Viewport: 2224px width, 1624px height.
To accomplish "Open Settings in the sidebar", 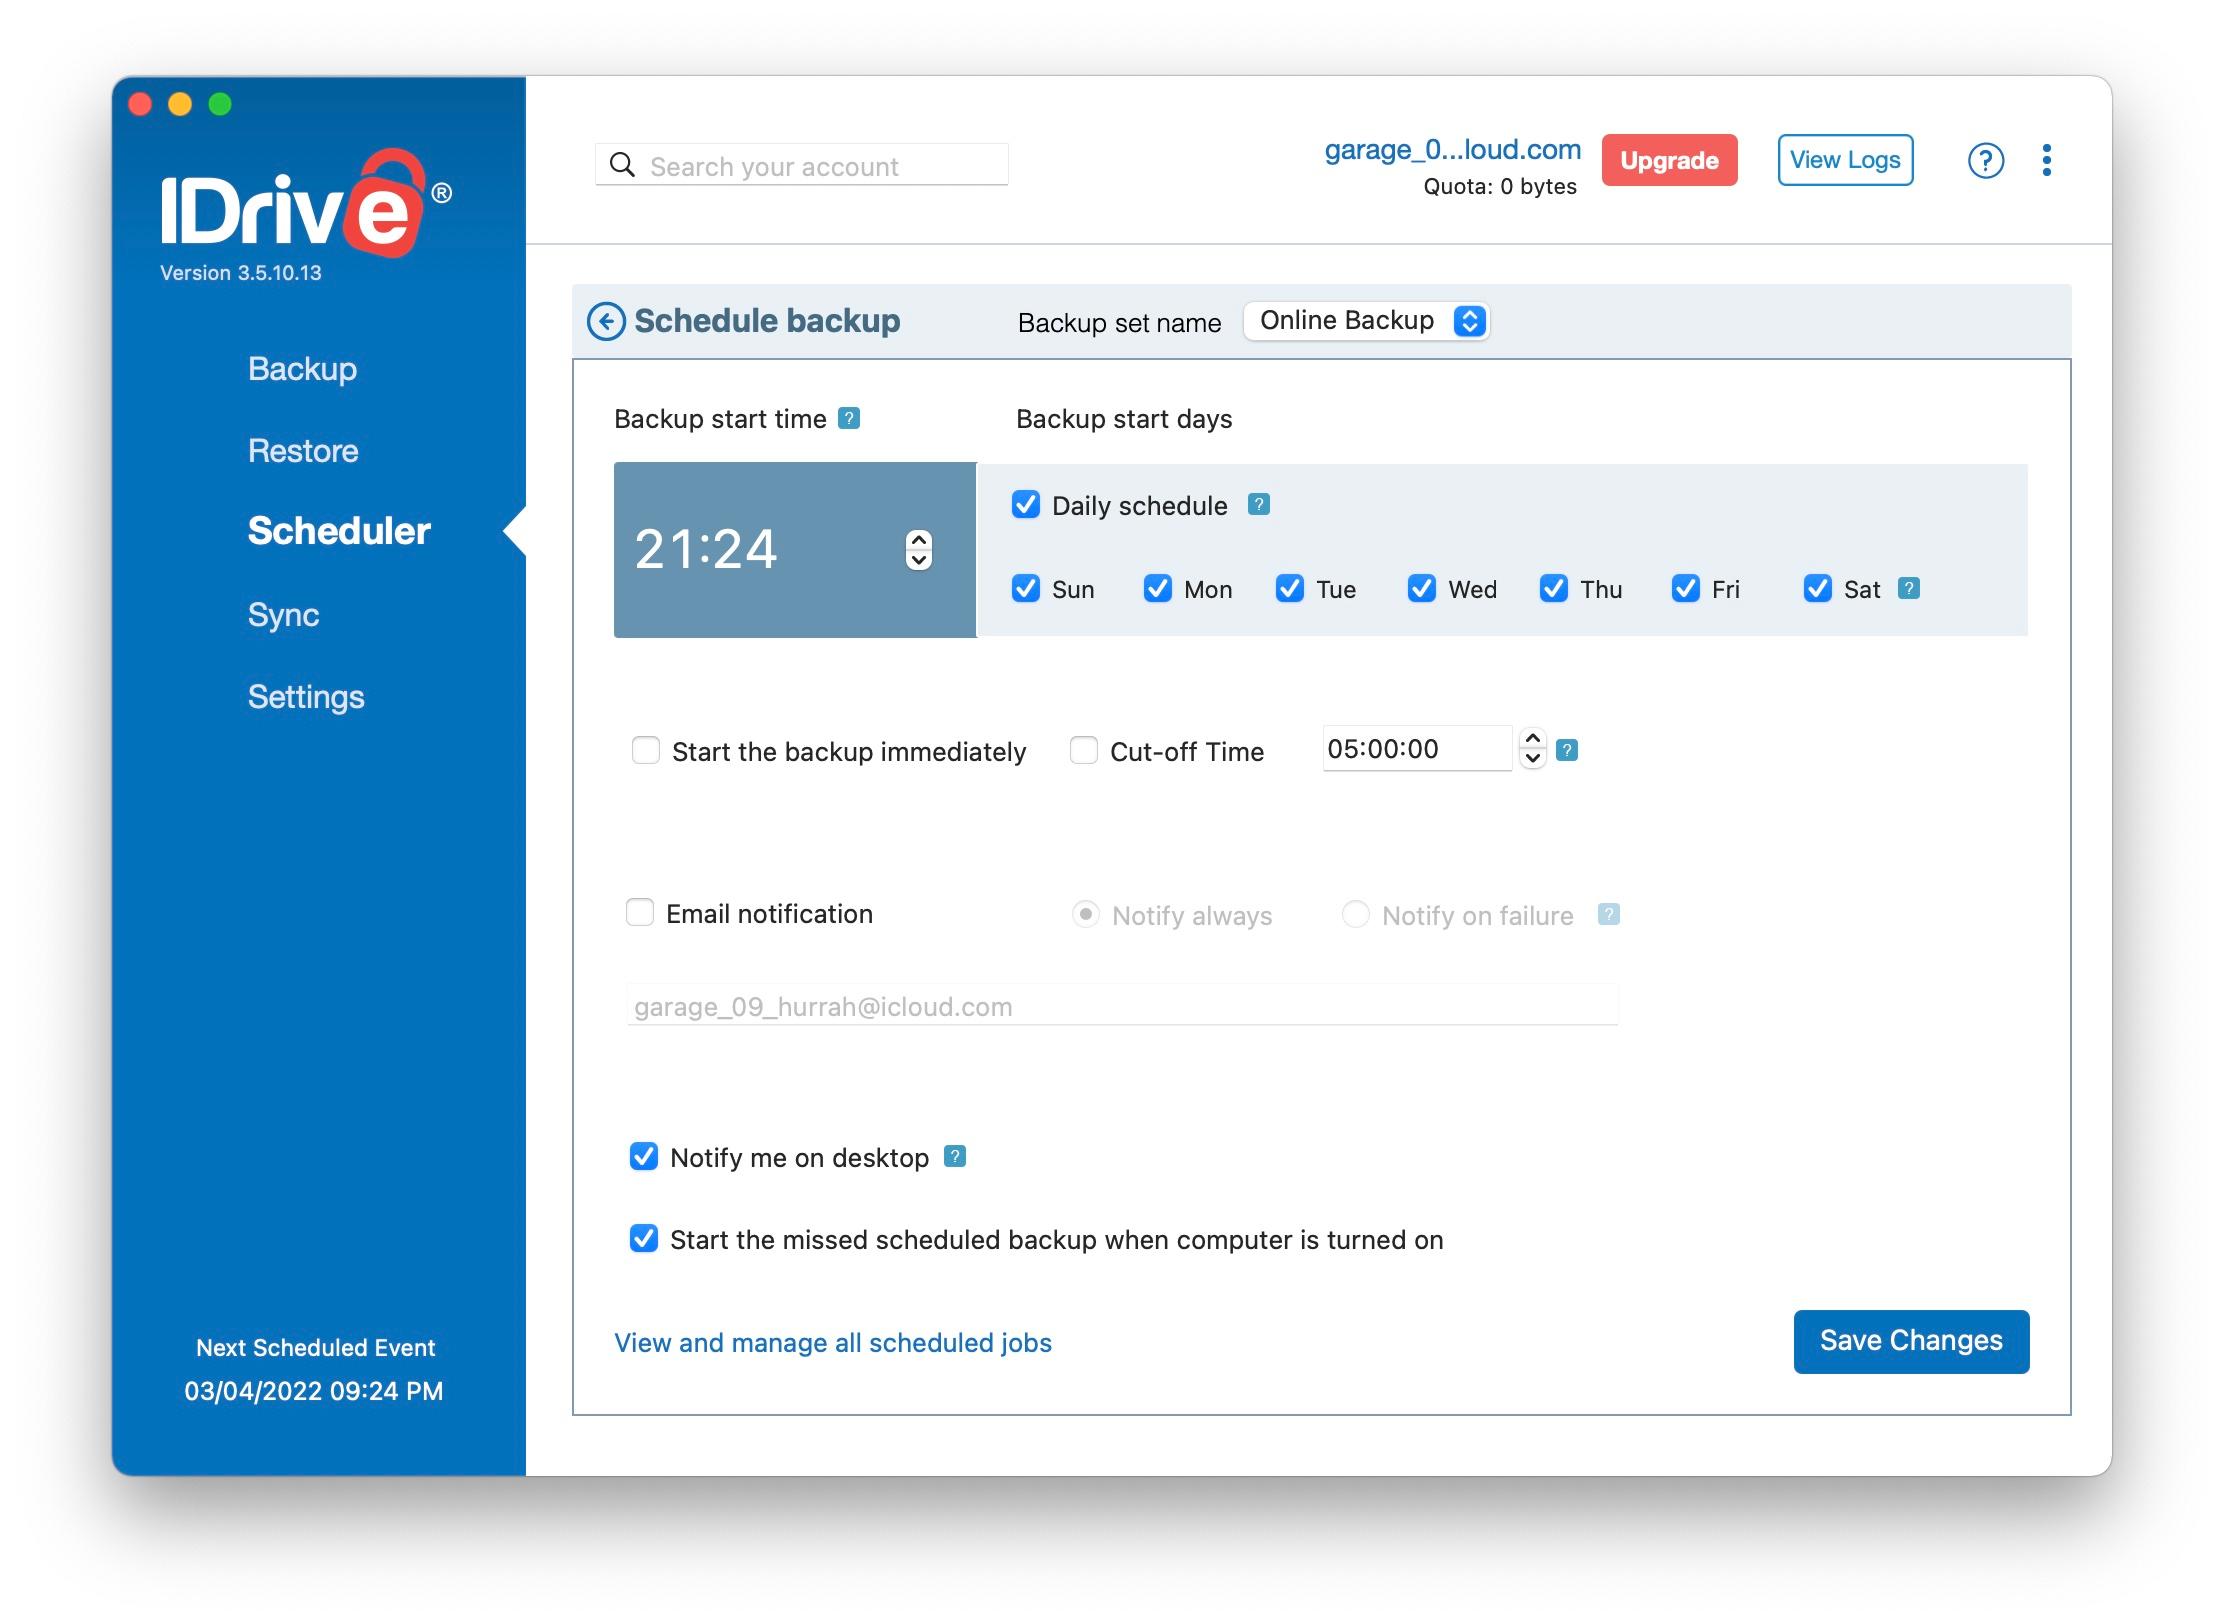I will click(306, 697).
